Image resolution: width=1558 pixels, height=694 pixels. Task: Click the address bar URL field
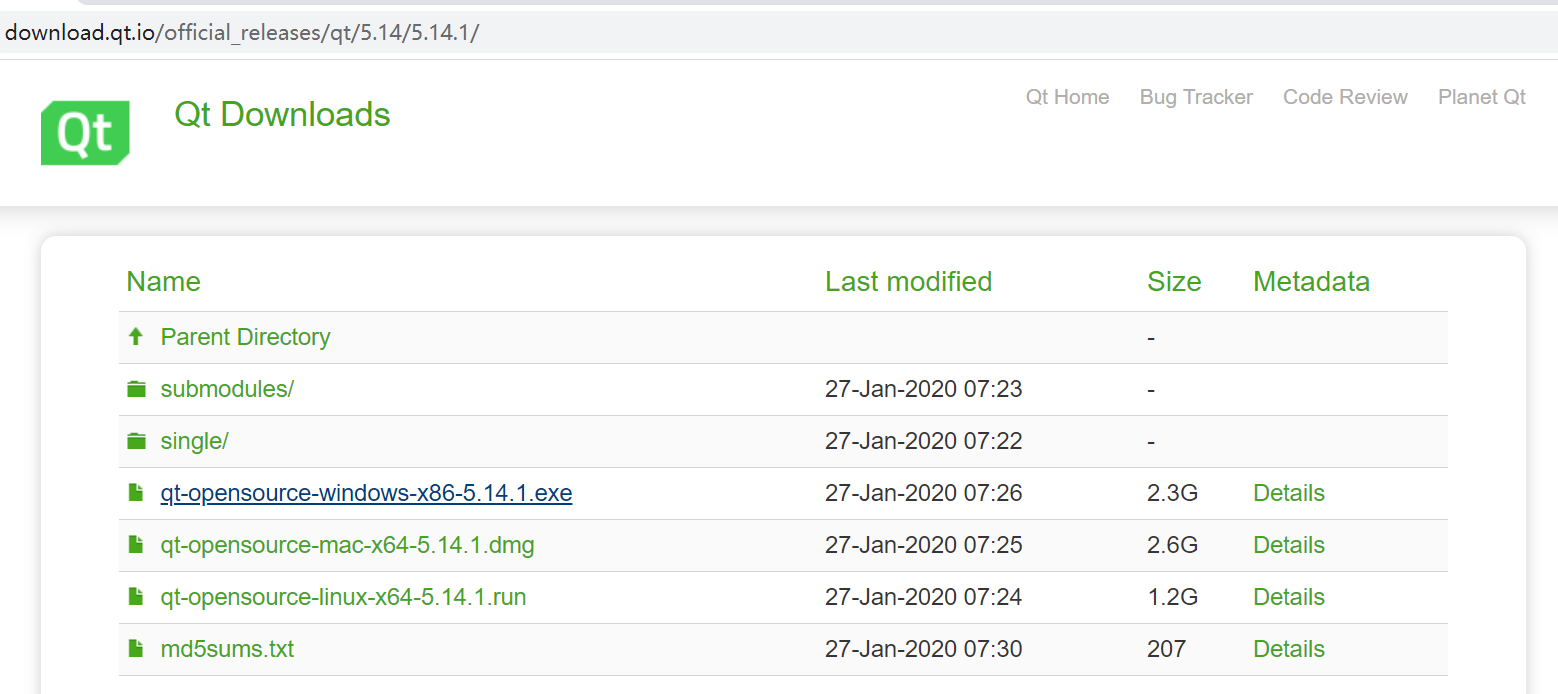coord(779,32)
